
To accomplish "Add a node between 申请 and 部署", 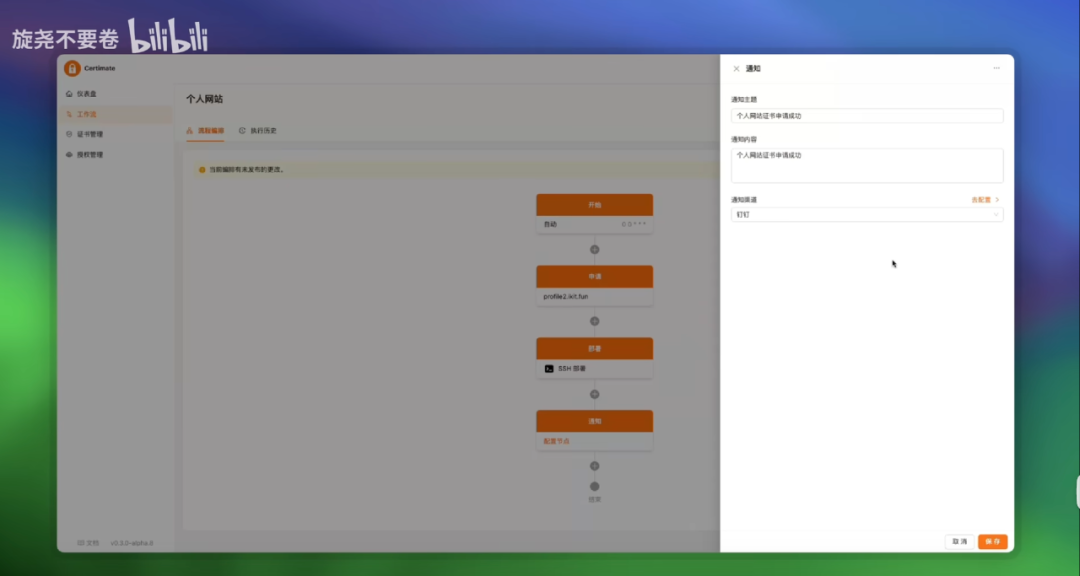I will pyautogui.click(x=594, y=321).
